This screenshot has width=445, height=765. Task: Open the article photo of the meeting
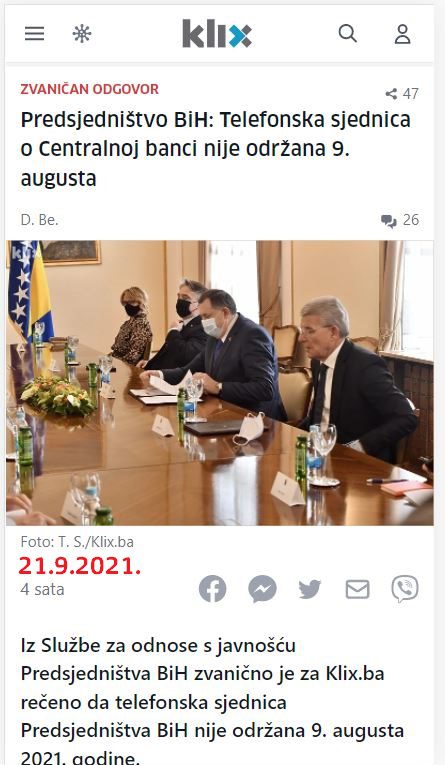(x=220, y=382)
